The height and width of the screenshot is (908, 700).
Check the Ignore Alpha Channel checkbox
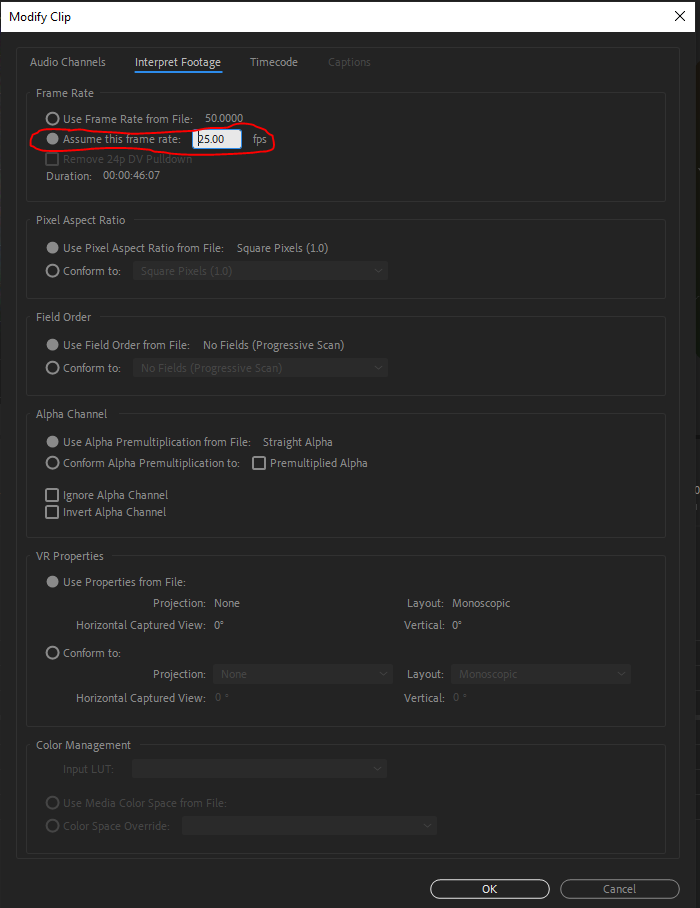[x=51, y=494]
